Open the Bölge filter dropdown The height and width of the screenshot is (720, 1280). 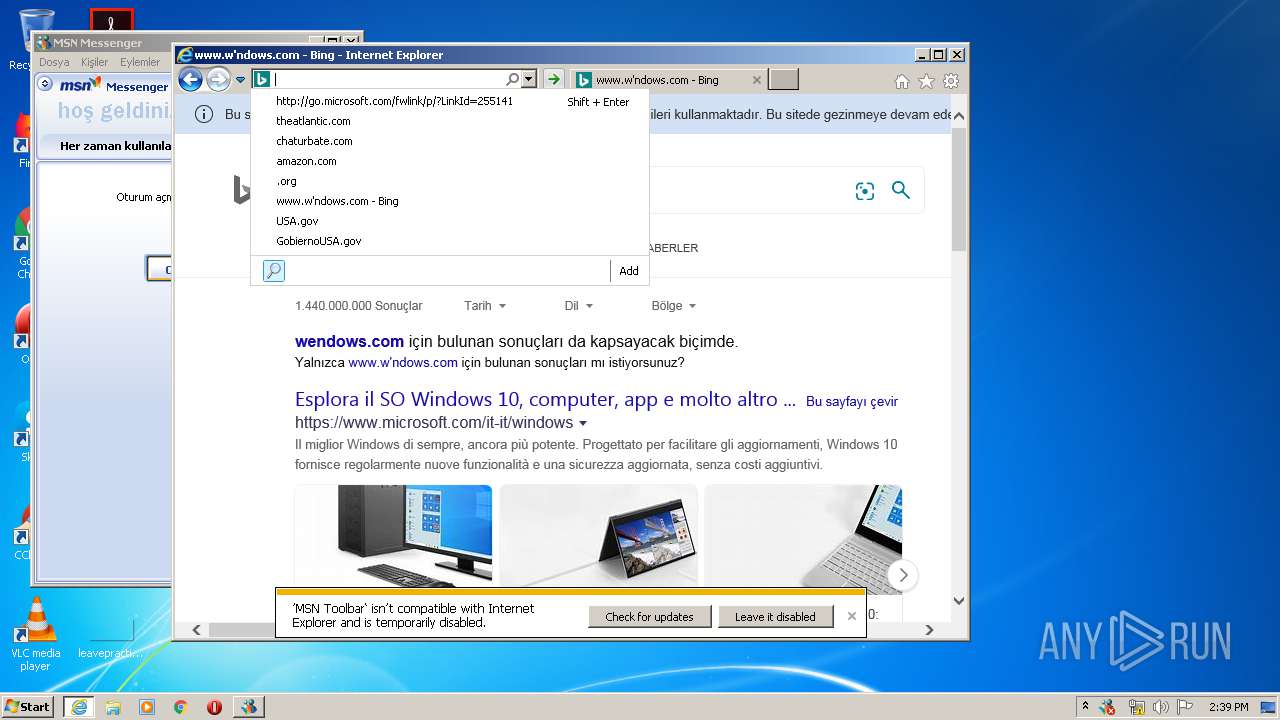point(674,306)
